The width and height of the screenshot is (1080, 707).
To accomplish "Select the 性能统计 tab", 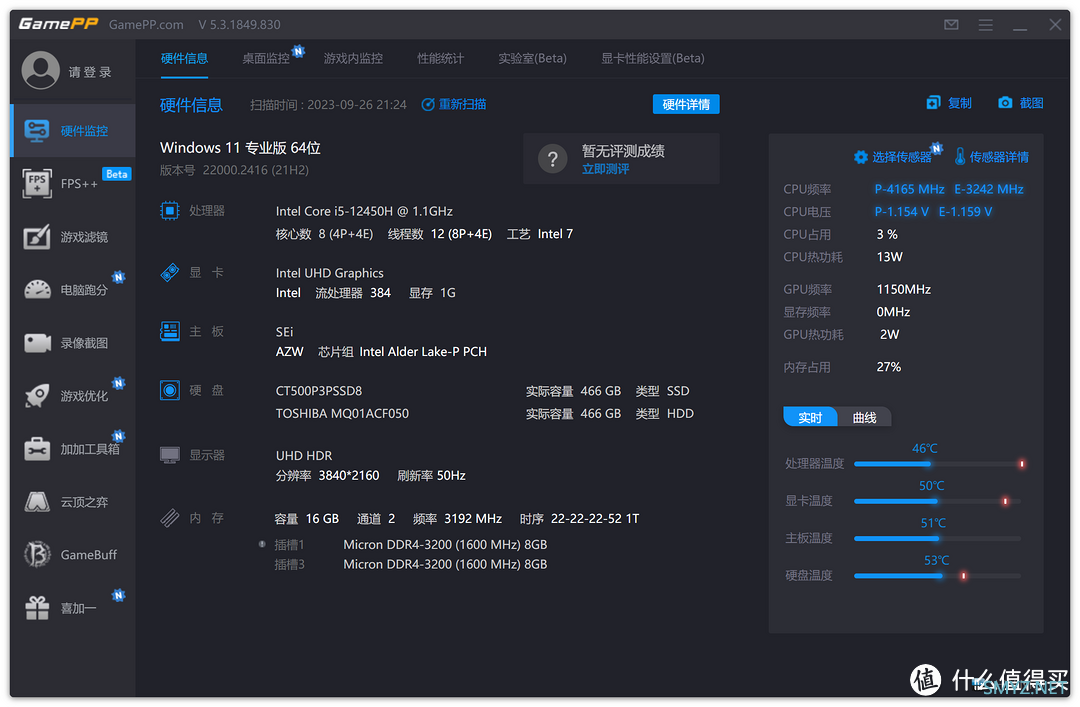I will click(440, 59).
